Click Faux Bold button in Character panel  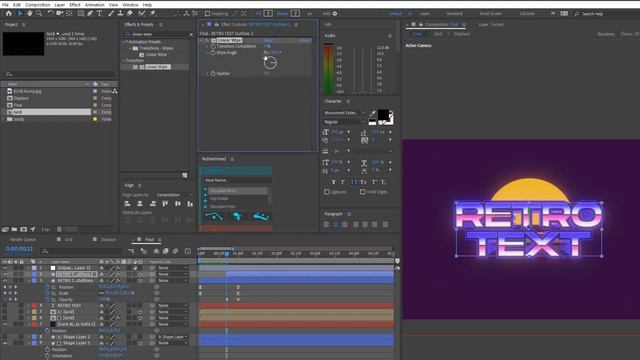click(333, 182)
